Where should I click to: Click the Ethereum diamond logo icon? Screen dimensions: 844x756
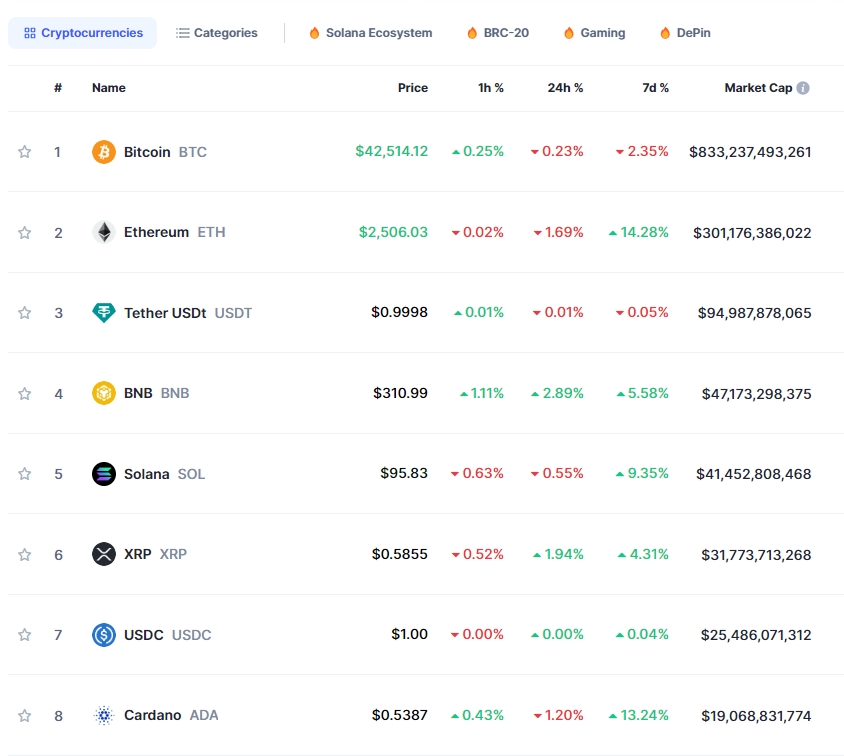[x=104, y=232]
